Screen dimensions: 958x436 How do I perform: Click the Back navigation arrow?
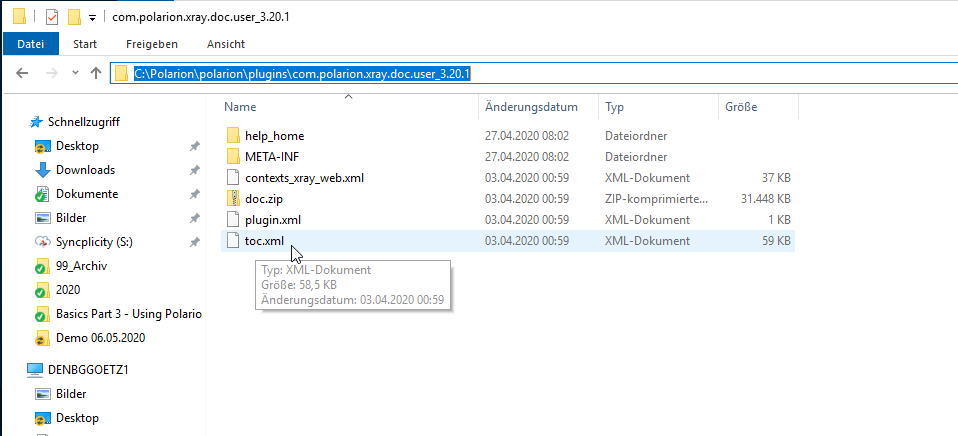(x=23, y=73)
